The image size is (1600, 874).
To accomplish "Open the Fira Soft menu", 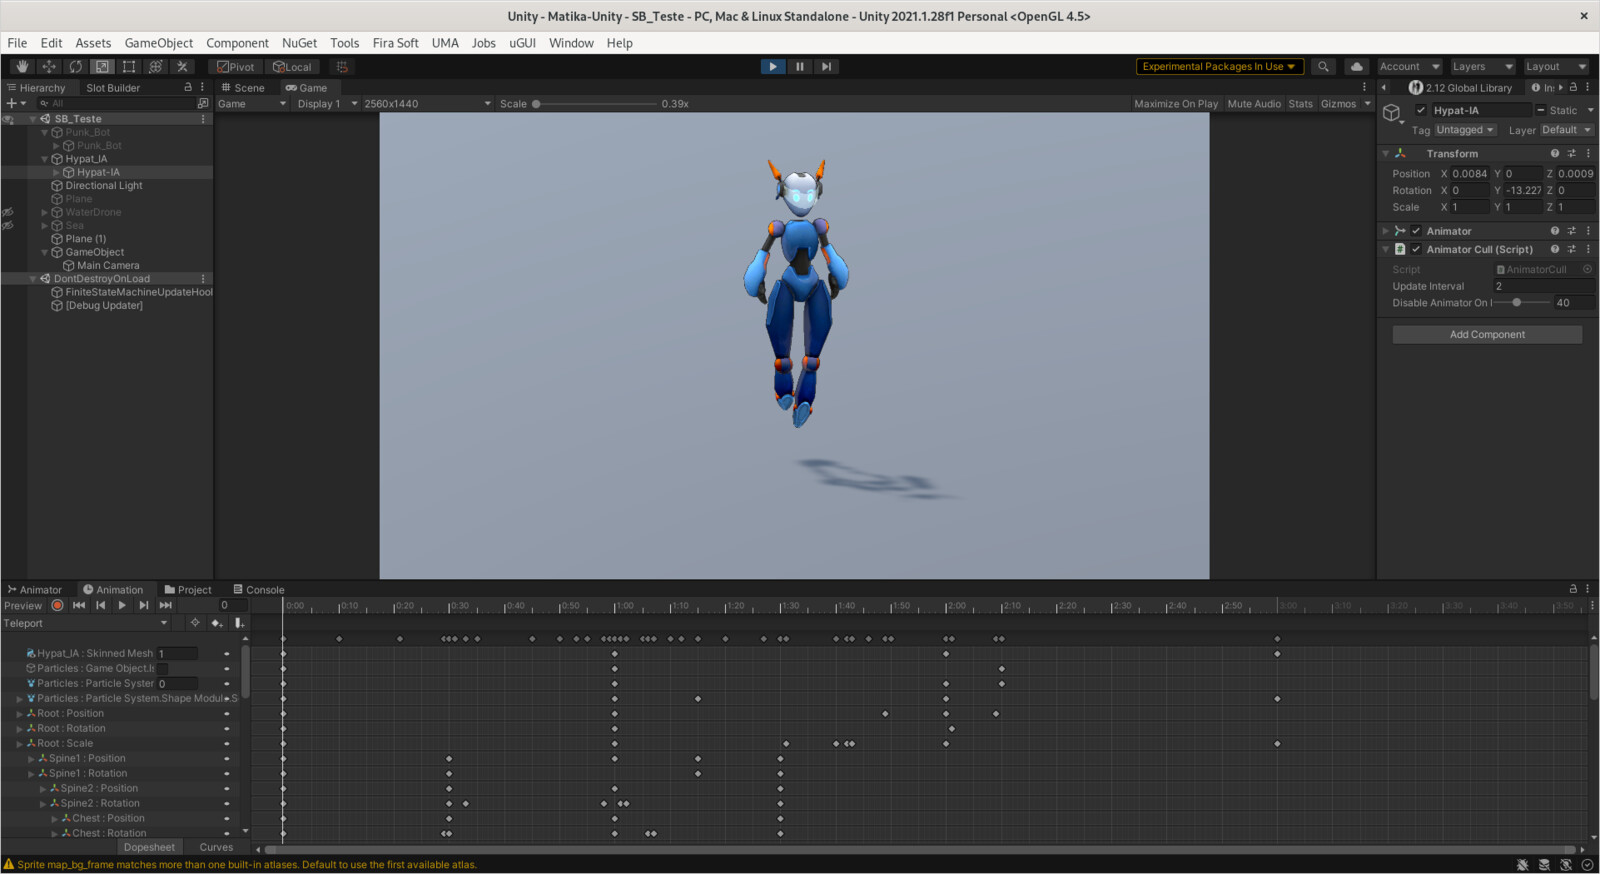I will [x=396, y=43].
